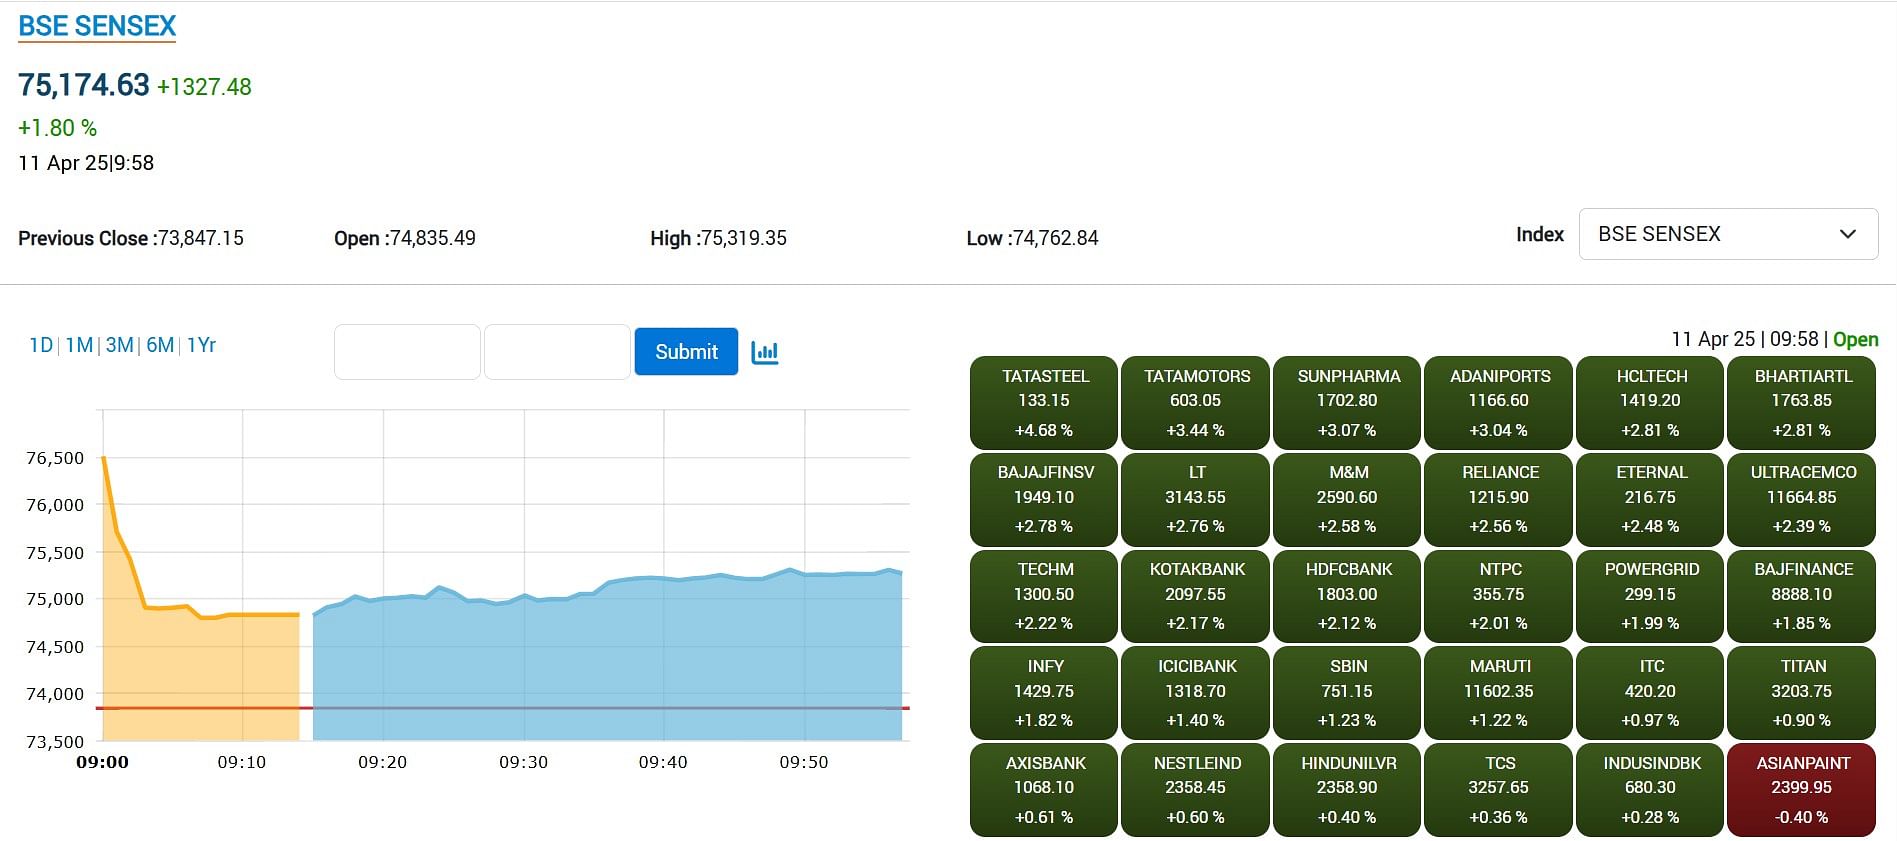1897x841 pixels.
Task: Choose the HDFCBANK tile
Action: [1347, 596]
